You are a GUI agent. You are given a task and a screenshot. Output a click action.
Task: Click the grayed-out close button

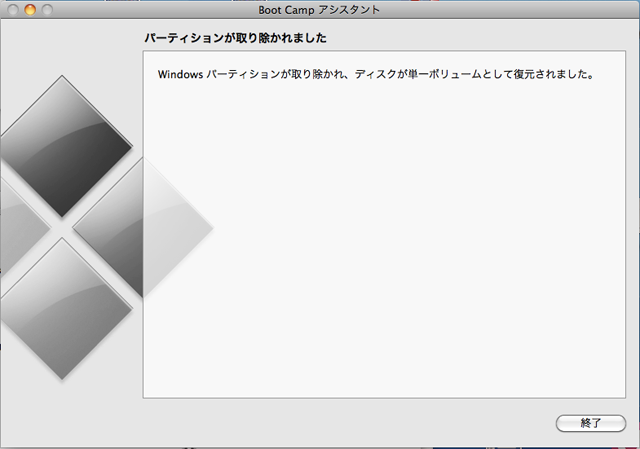tap(12, 10)
